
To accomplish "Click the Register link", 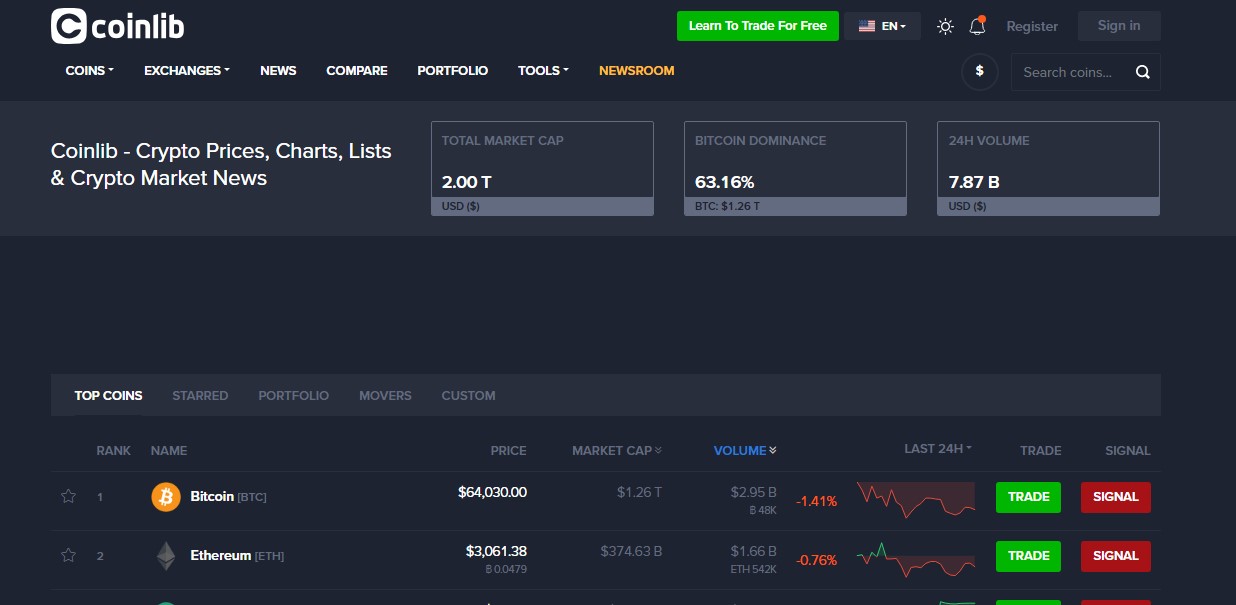I will [x=1032, y=27].
